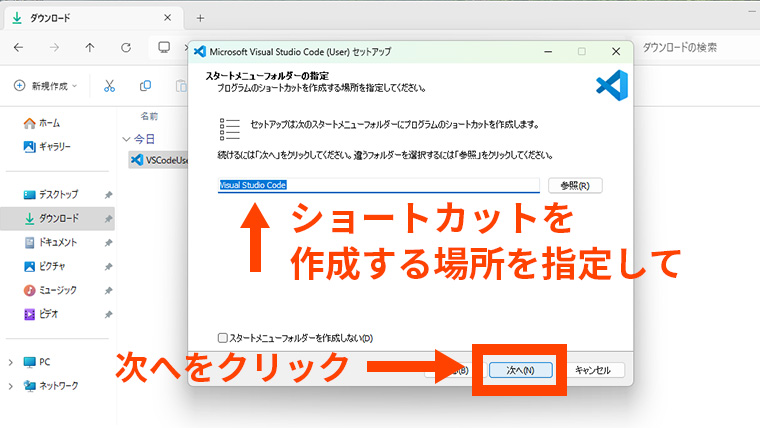Screen dimensions: 760x428
Task: Expand the ネットワーク tree node
Action: [11, 385]
